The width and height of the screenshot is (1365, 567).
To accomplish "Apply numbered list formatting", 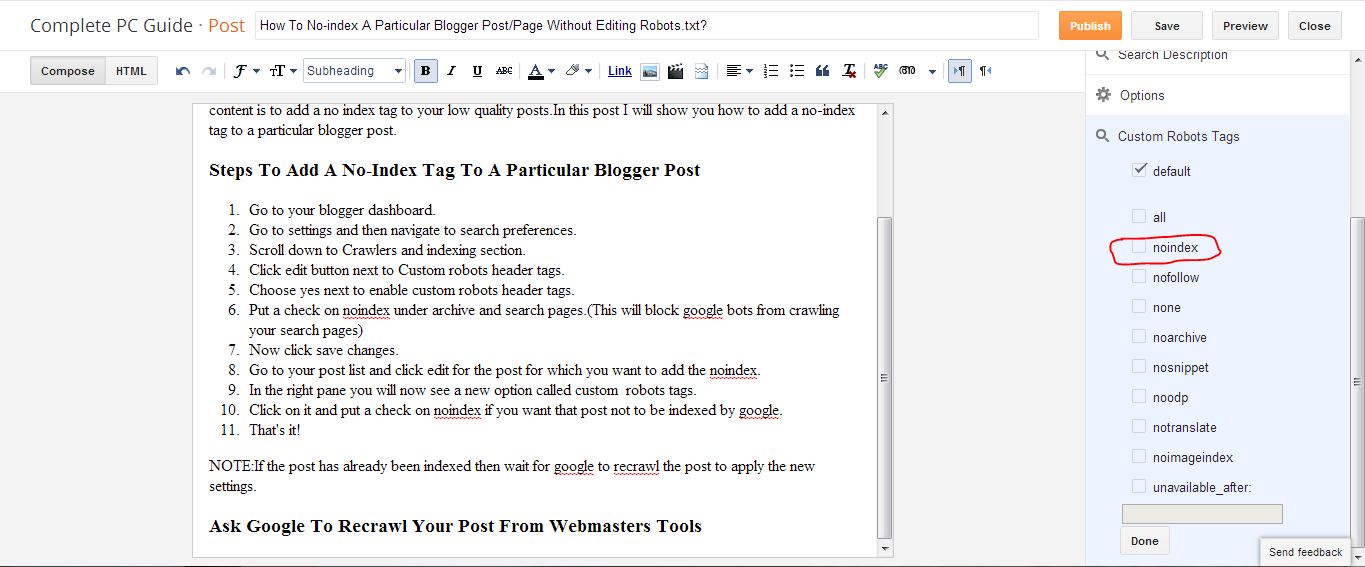I will [771, 71].
